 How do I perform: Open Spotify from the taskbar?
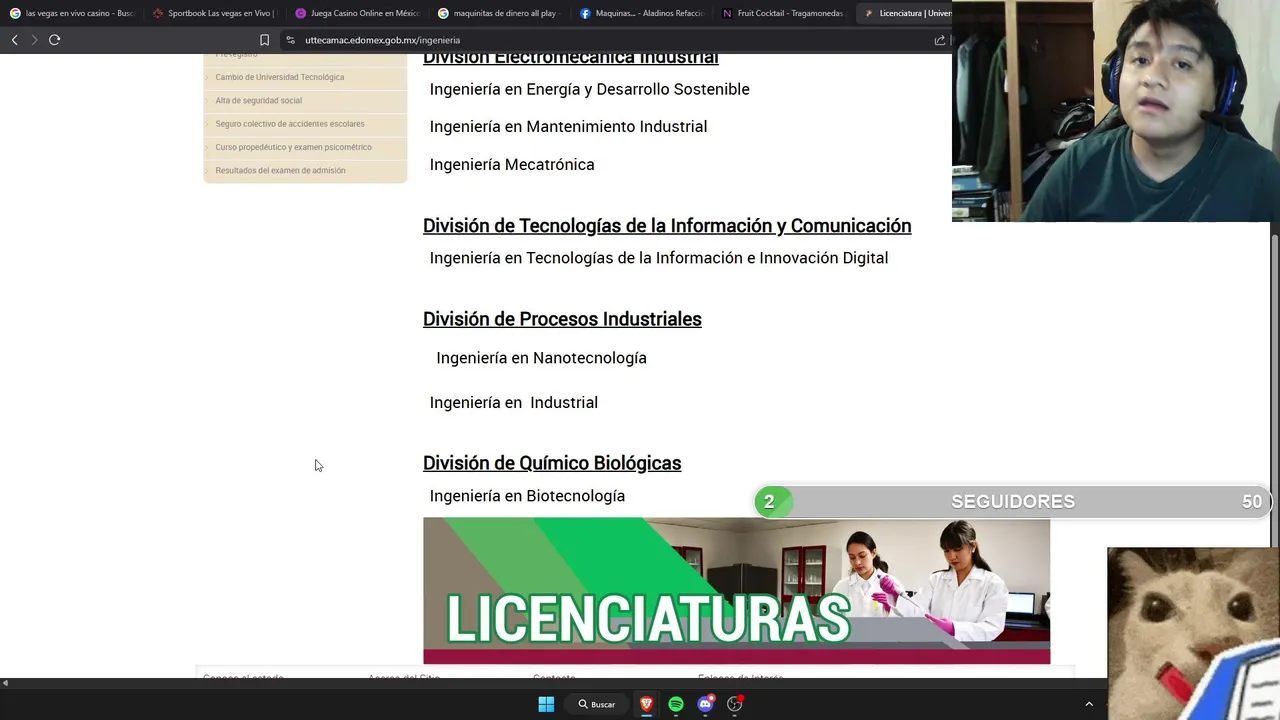coord(676,704)
